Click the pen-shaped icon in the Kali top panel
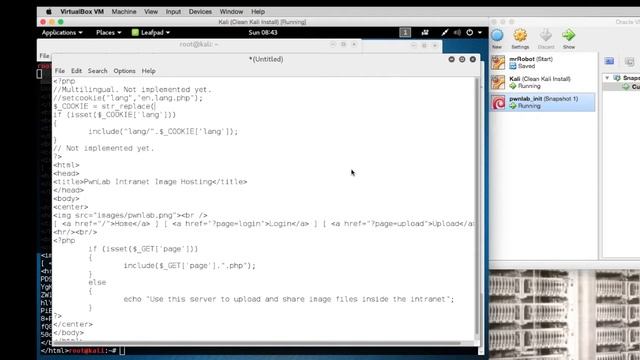640x360 pixels. click(444, 32)
